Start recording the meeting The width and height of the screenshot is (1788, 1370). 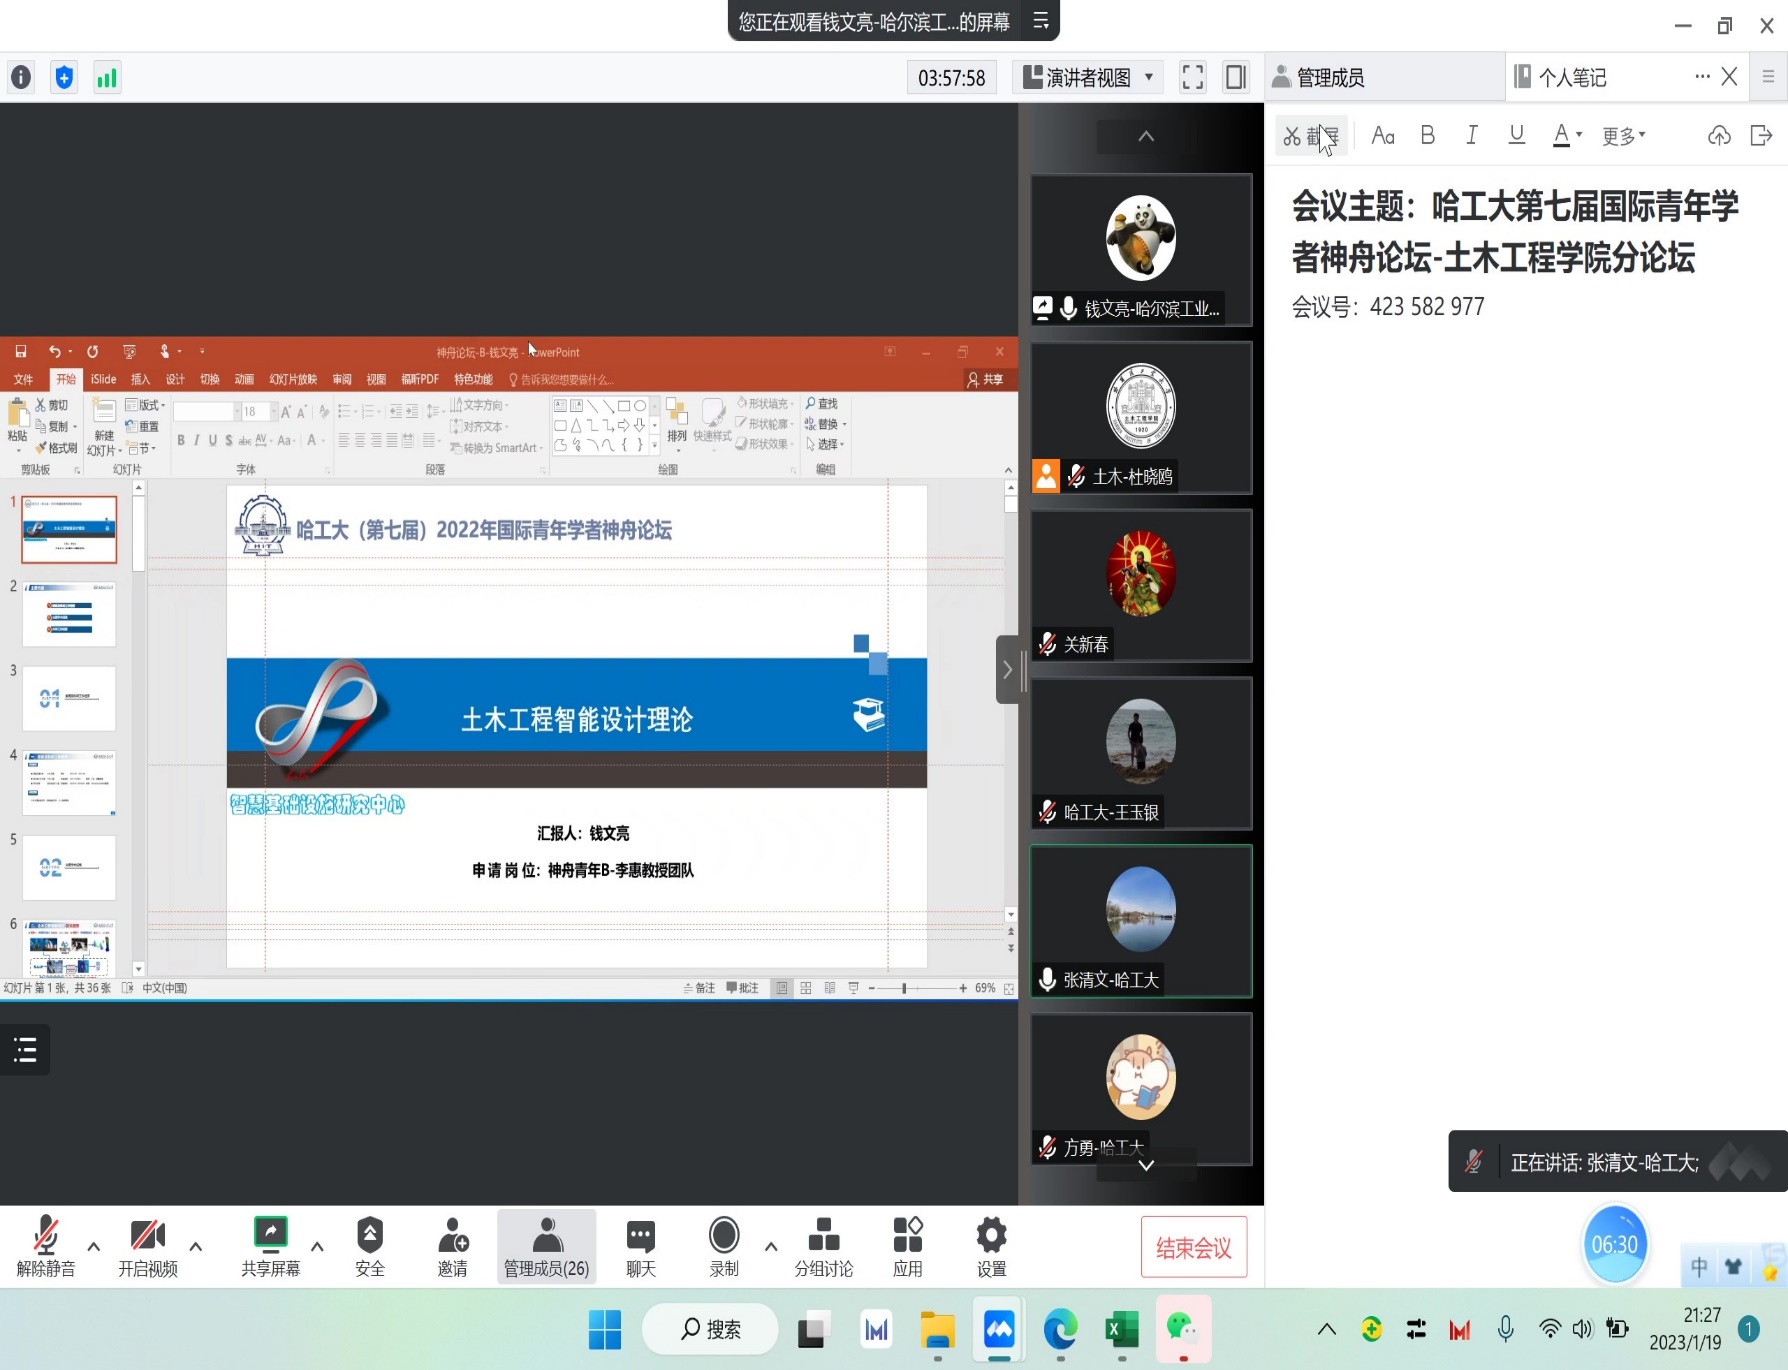(723, 1246)
